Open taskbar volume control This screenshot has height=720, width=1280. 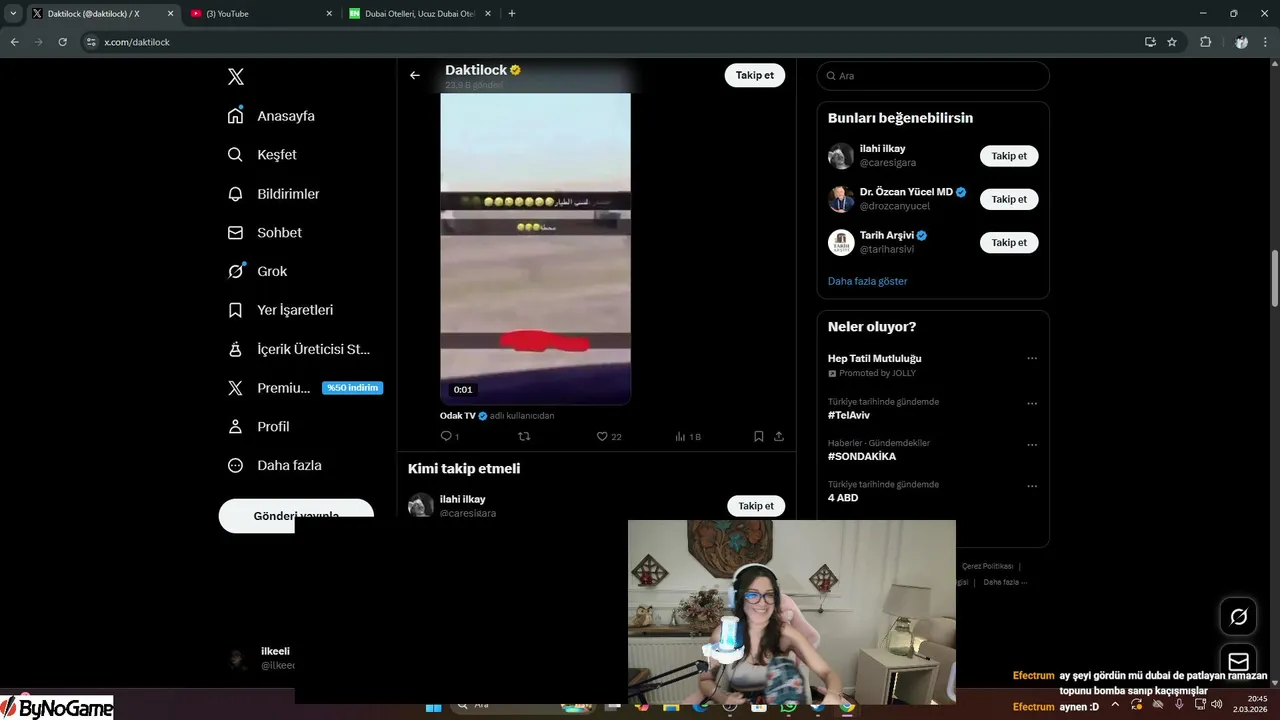1217,704
